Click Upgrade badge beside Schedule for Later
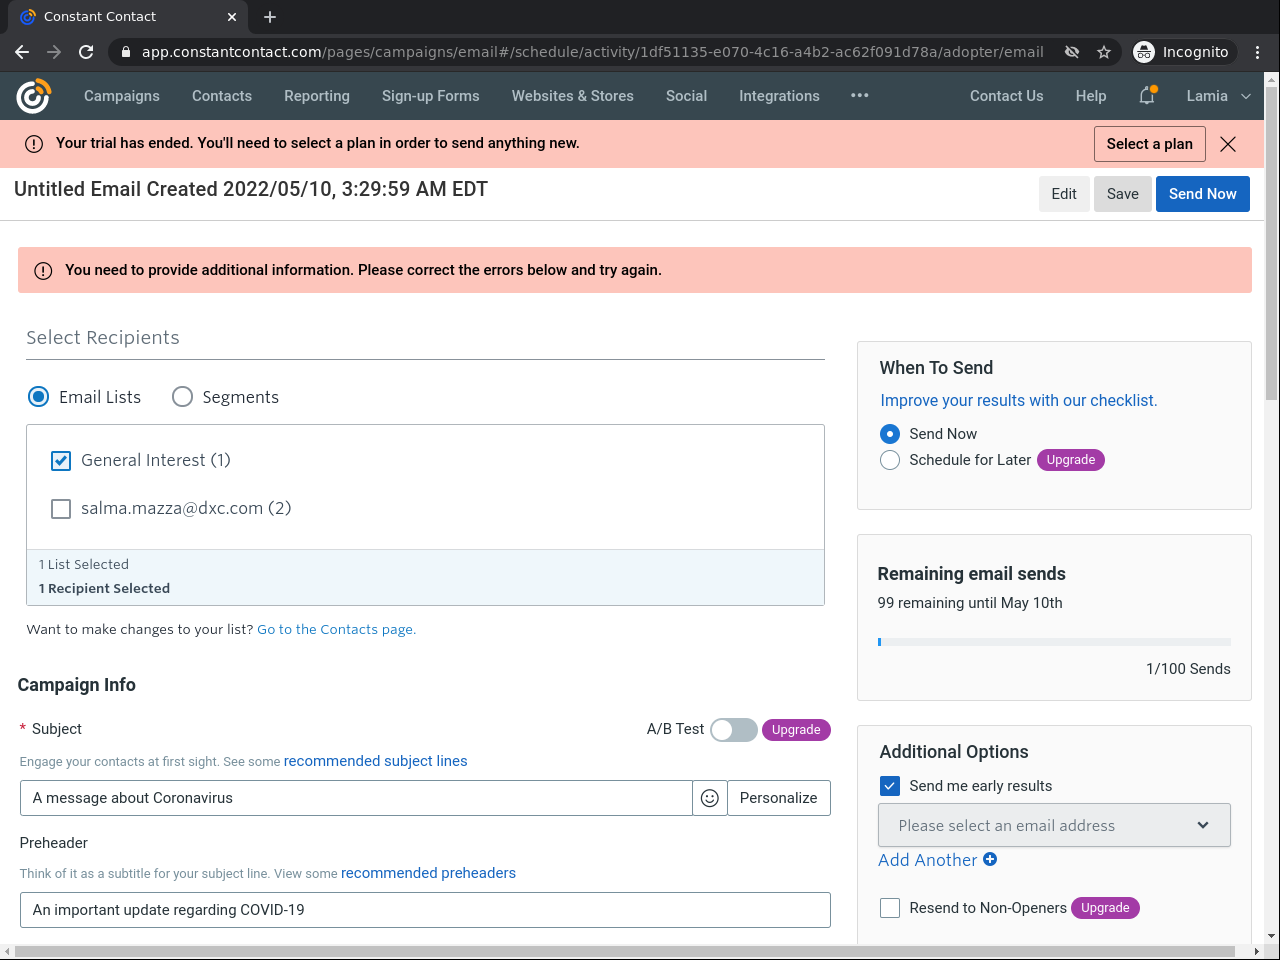The height and width of the screenshot is (960, 1280). point(1071,460)
